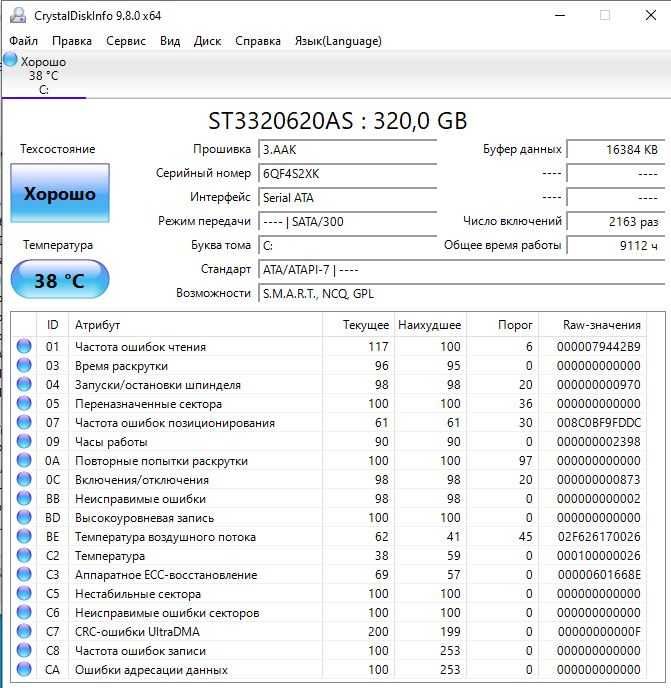The image size is (671, 688).
Task: Minimize the CrystalDiskInfo window
Action: click(560, 15)
